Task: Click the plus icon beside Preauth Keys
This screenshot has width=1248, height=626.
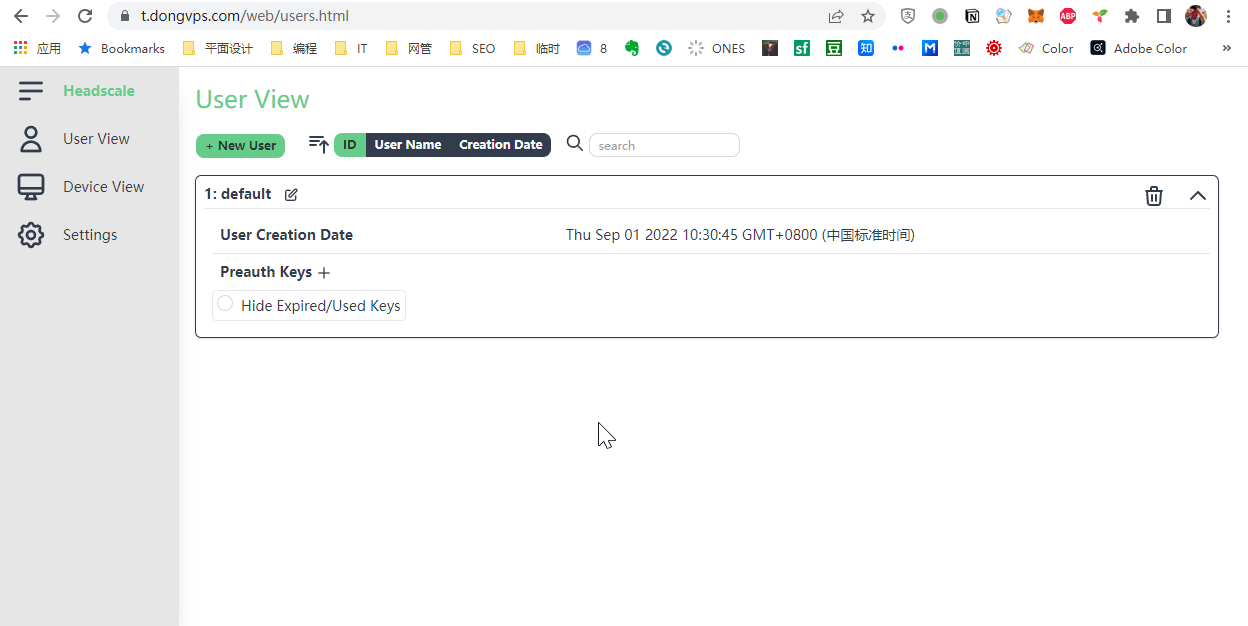Action: [324, 273]
